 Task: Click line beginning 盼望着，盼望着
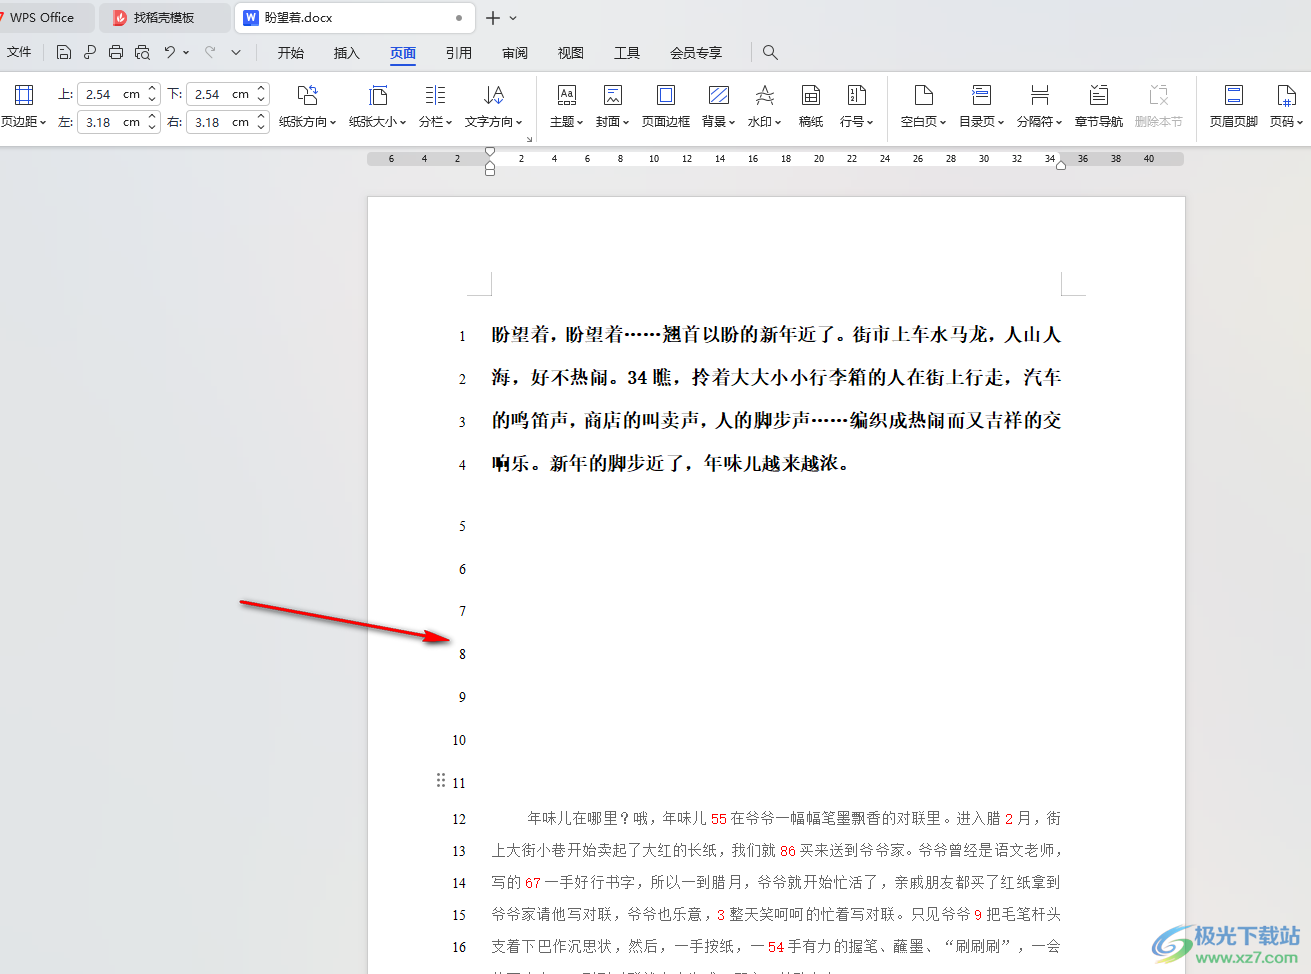(776, 335)
